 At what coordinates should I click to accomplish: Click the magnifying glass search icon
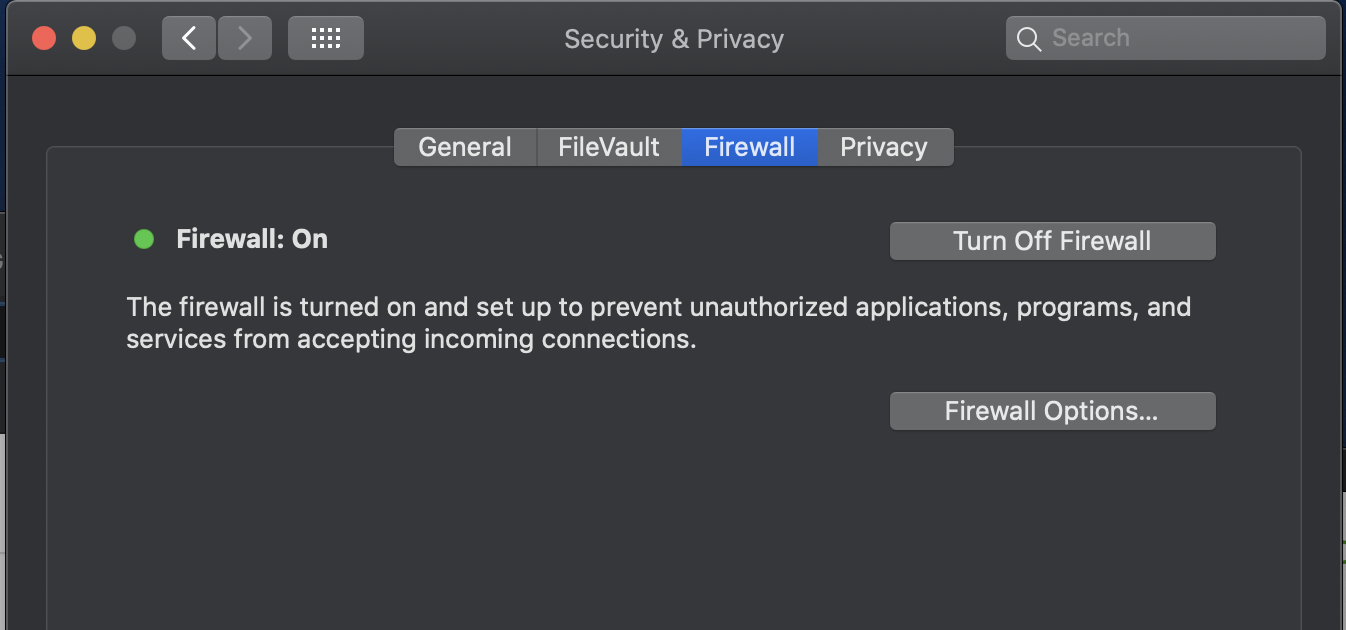tap(1029, 39)
